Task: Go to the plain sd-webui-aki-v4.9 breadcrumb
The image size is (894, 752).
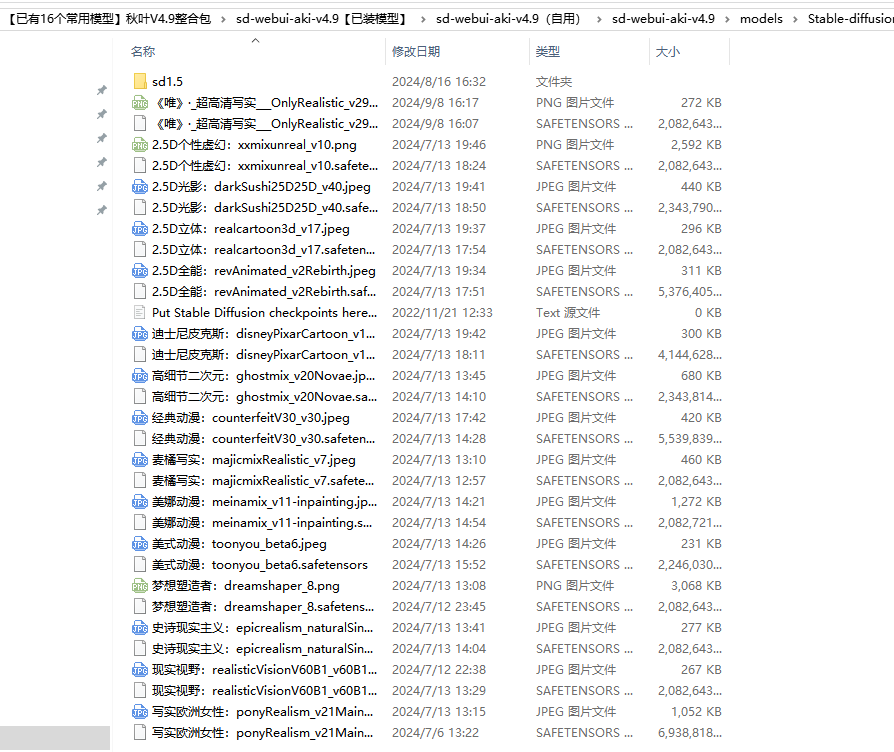Action: pos(663,19)
